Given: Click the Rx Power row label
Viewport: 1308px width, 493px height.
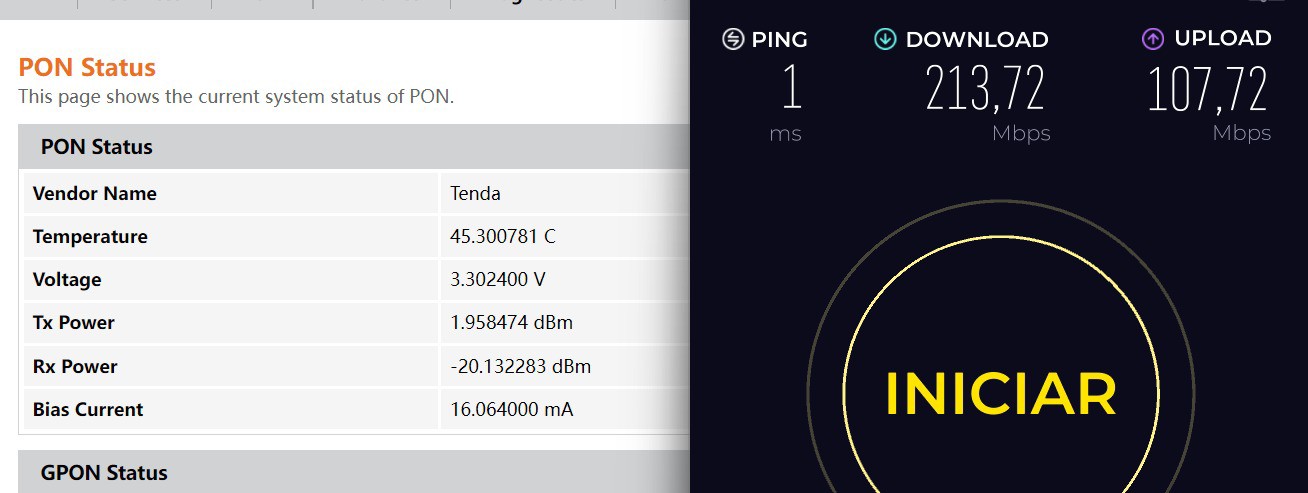Looking at the screenshot, I should (x=75, y=366).
